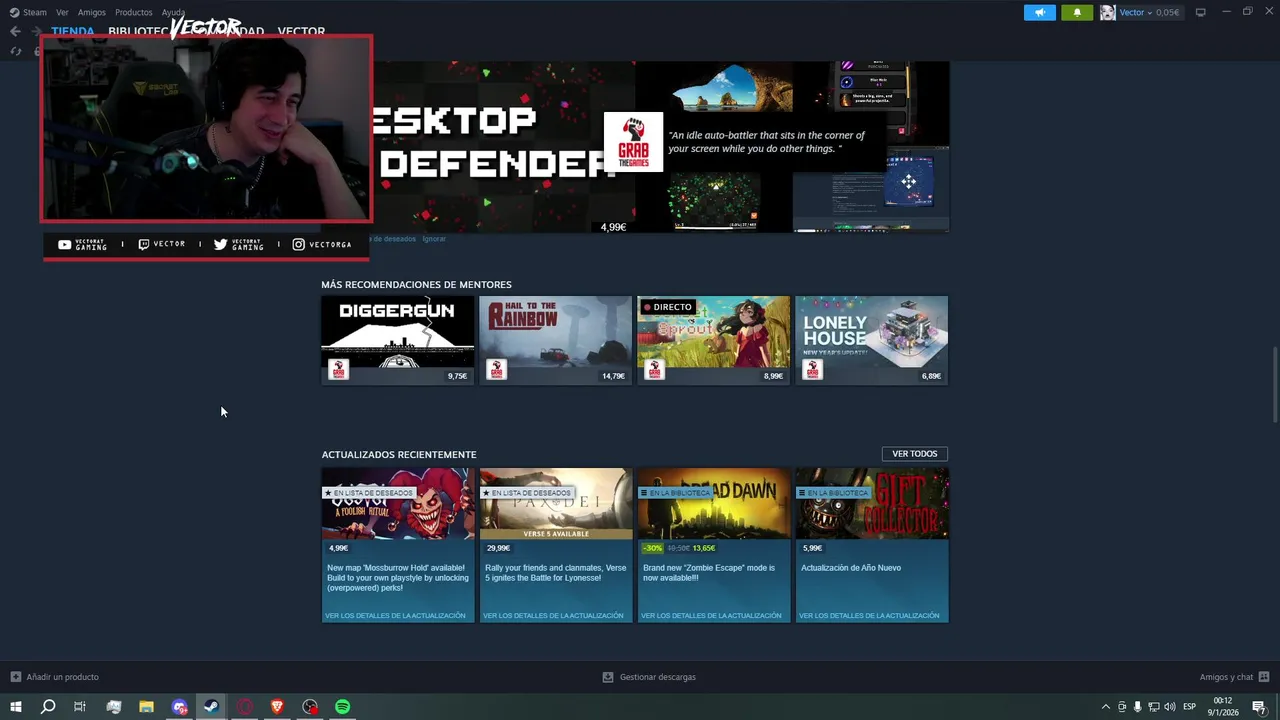Image resolution: width=1280 pixels, height=720 pixels.
Task: Click the 'ACTUALIZADOS RECIENTEMENTE' heading
Action: [x=399, y=455]
